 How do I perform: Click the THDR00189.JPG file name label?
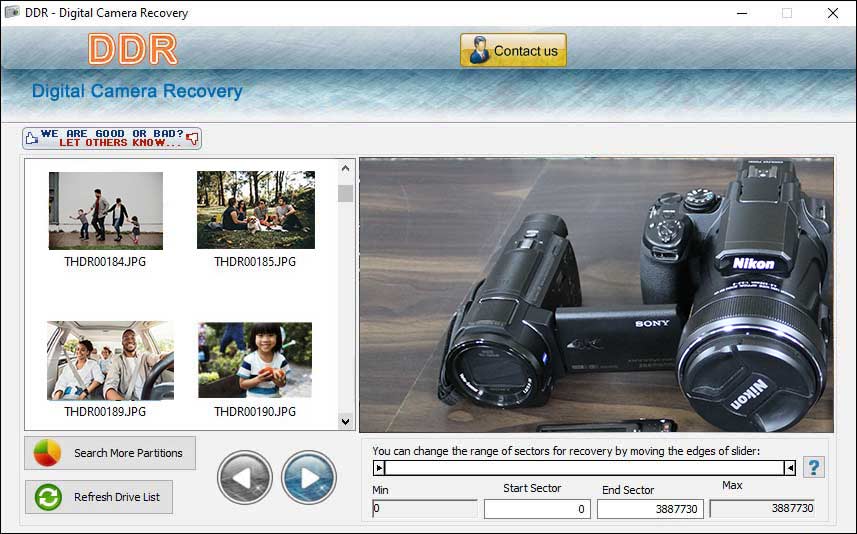pyautogui.click(x=105, y=412)
